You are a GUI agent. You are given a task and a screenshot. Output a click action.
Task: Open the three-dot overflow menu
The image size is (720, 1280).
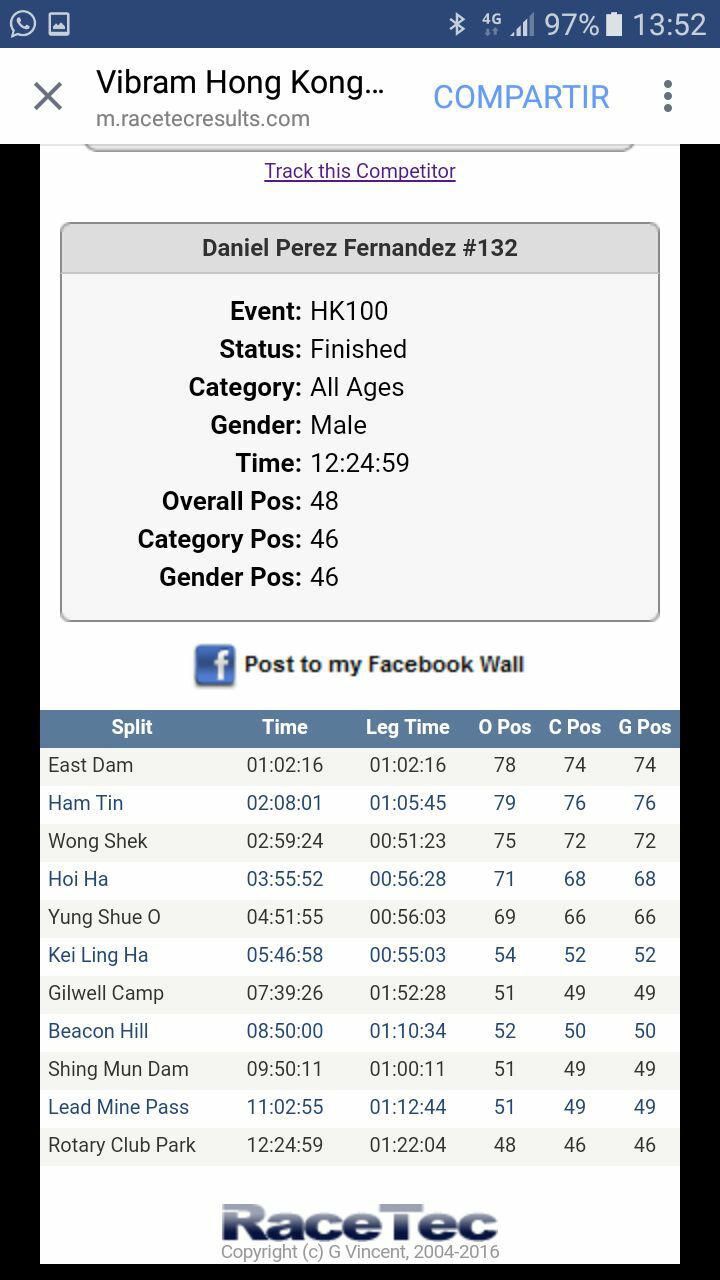668,97
